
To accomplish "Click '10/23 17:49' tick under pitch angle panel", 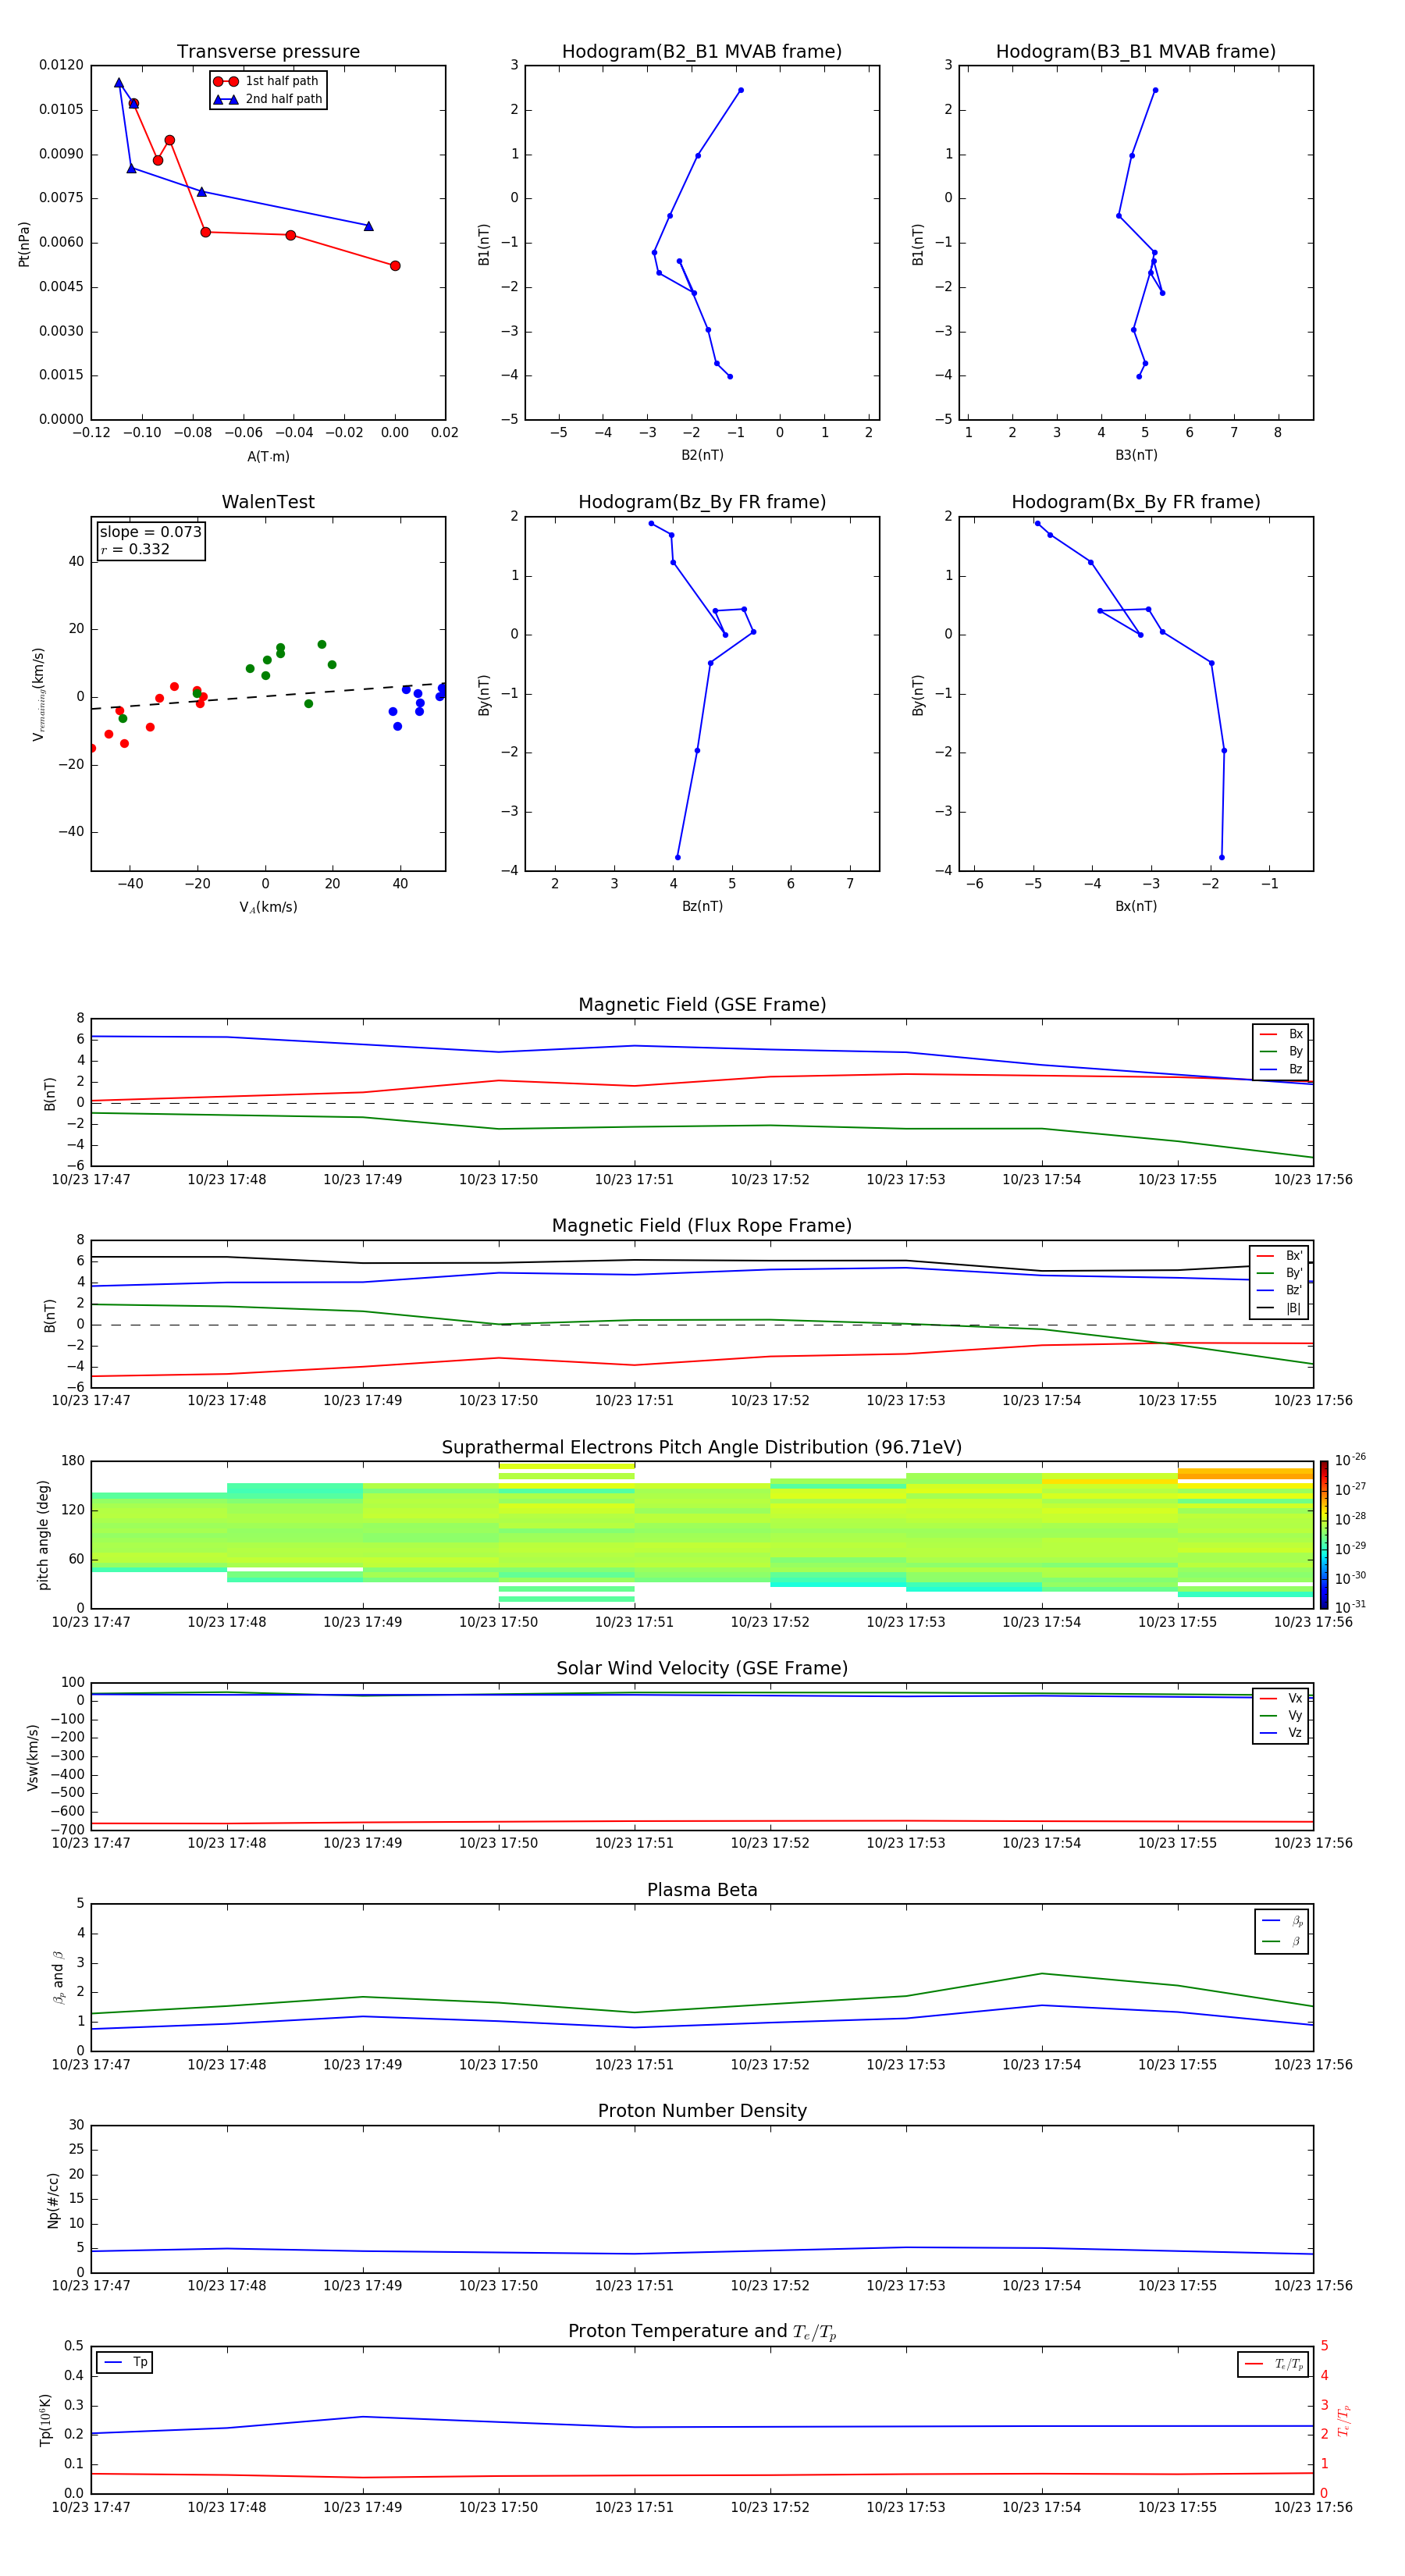I will pos(362,1622).
